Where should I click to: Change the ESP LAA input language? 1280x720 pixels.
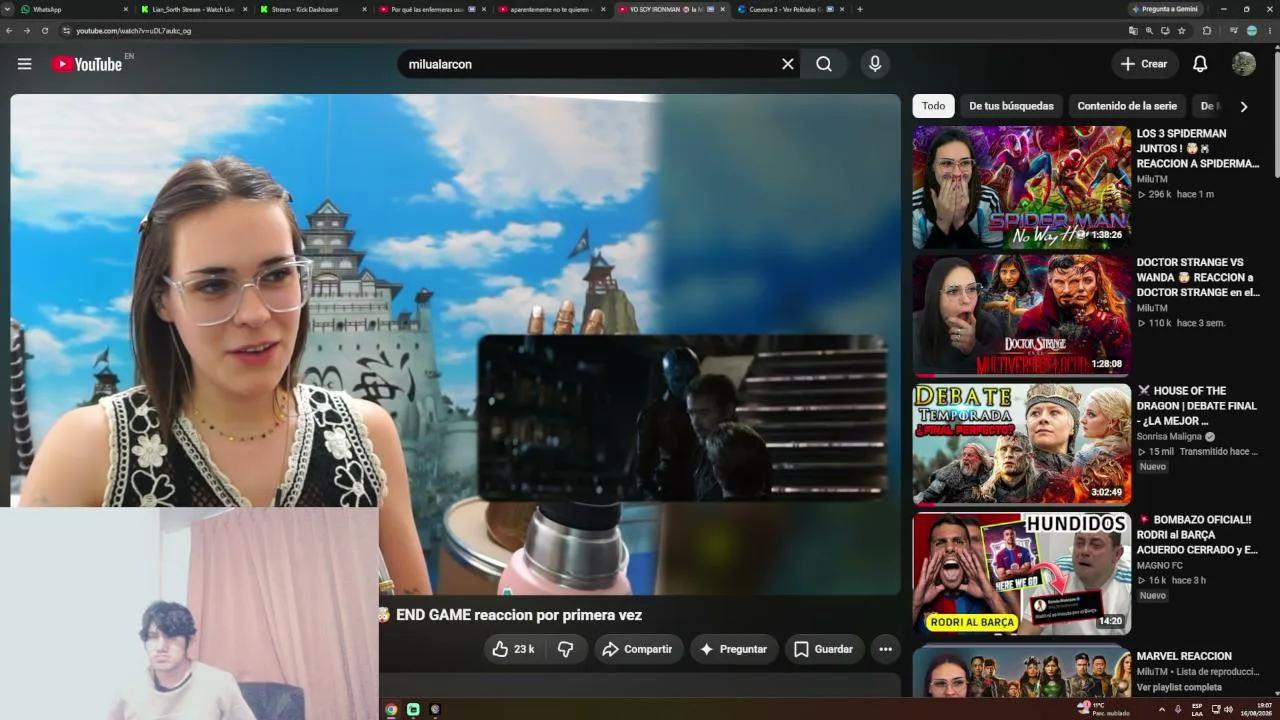coord(1197,709)
